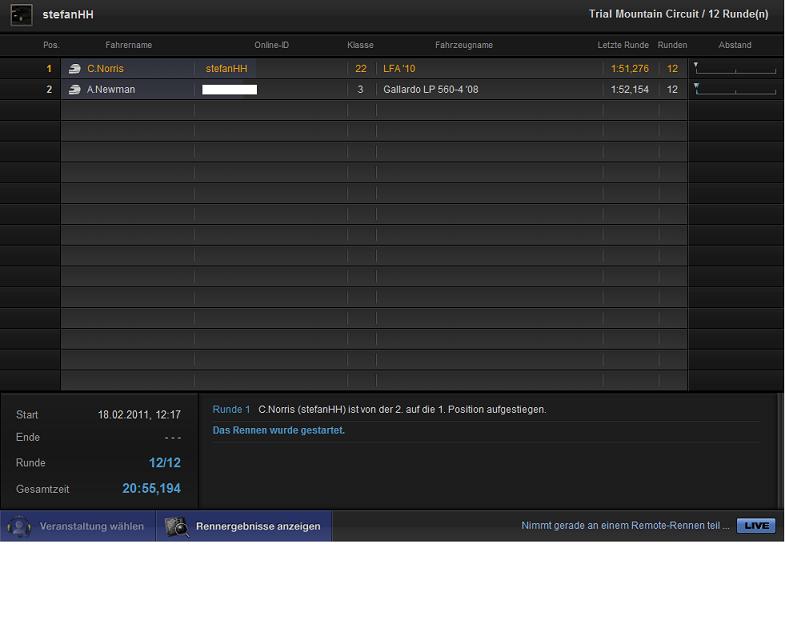Image resolution: width=785 pixels, height=640 pixels.
Task: Click the Veranstaltung wählen driver icon
Action: (x=19, y=526)
